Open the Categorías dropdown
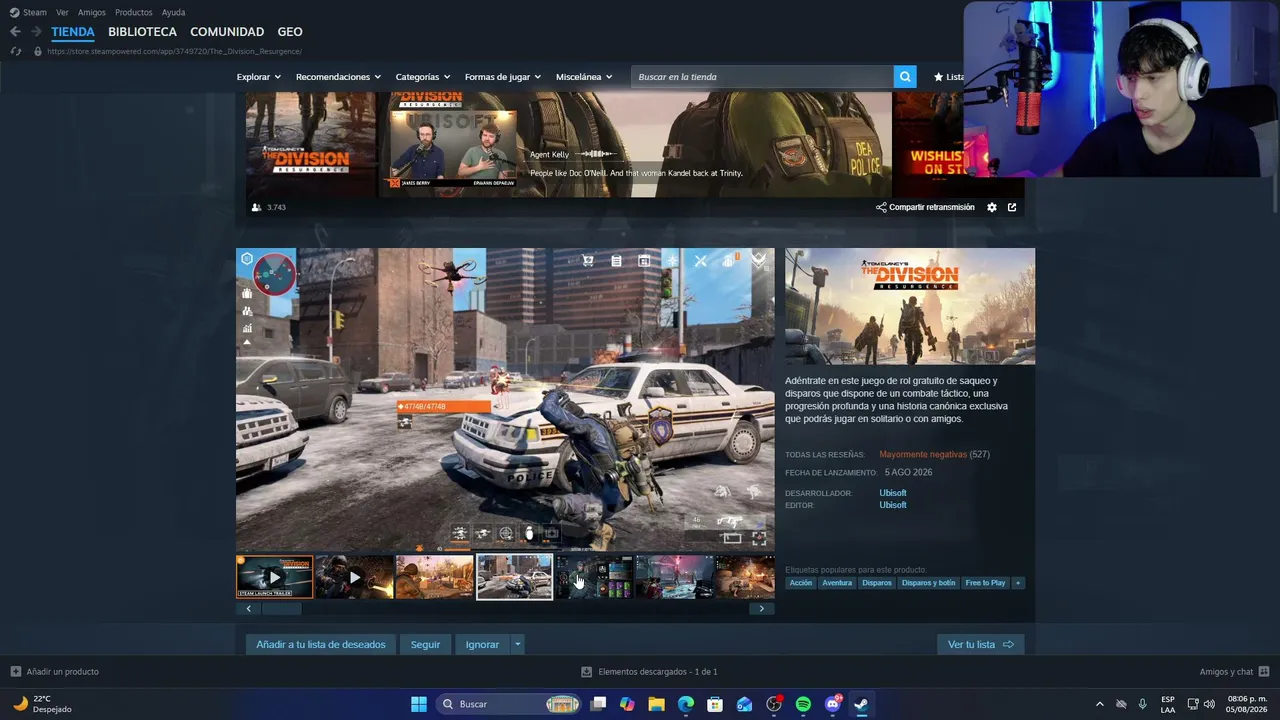The image size is (1280, 720). [x=423, y=77]
